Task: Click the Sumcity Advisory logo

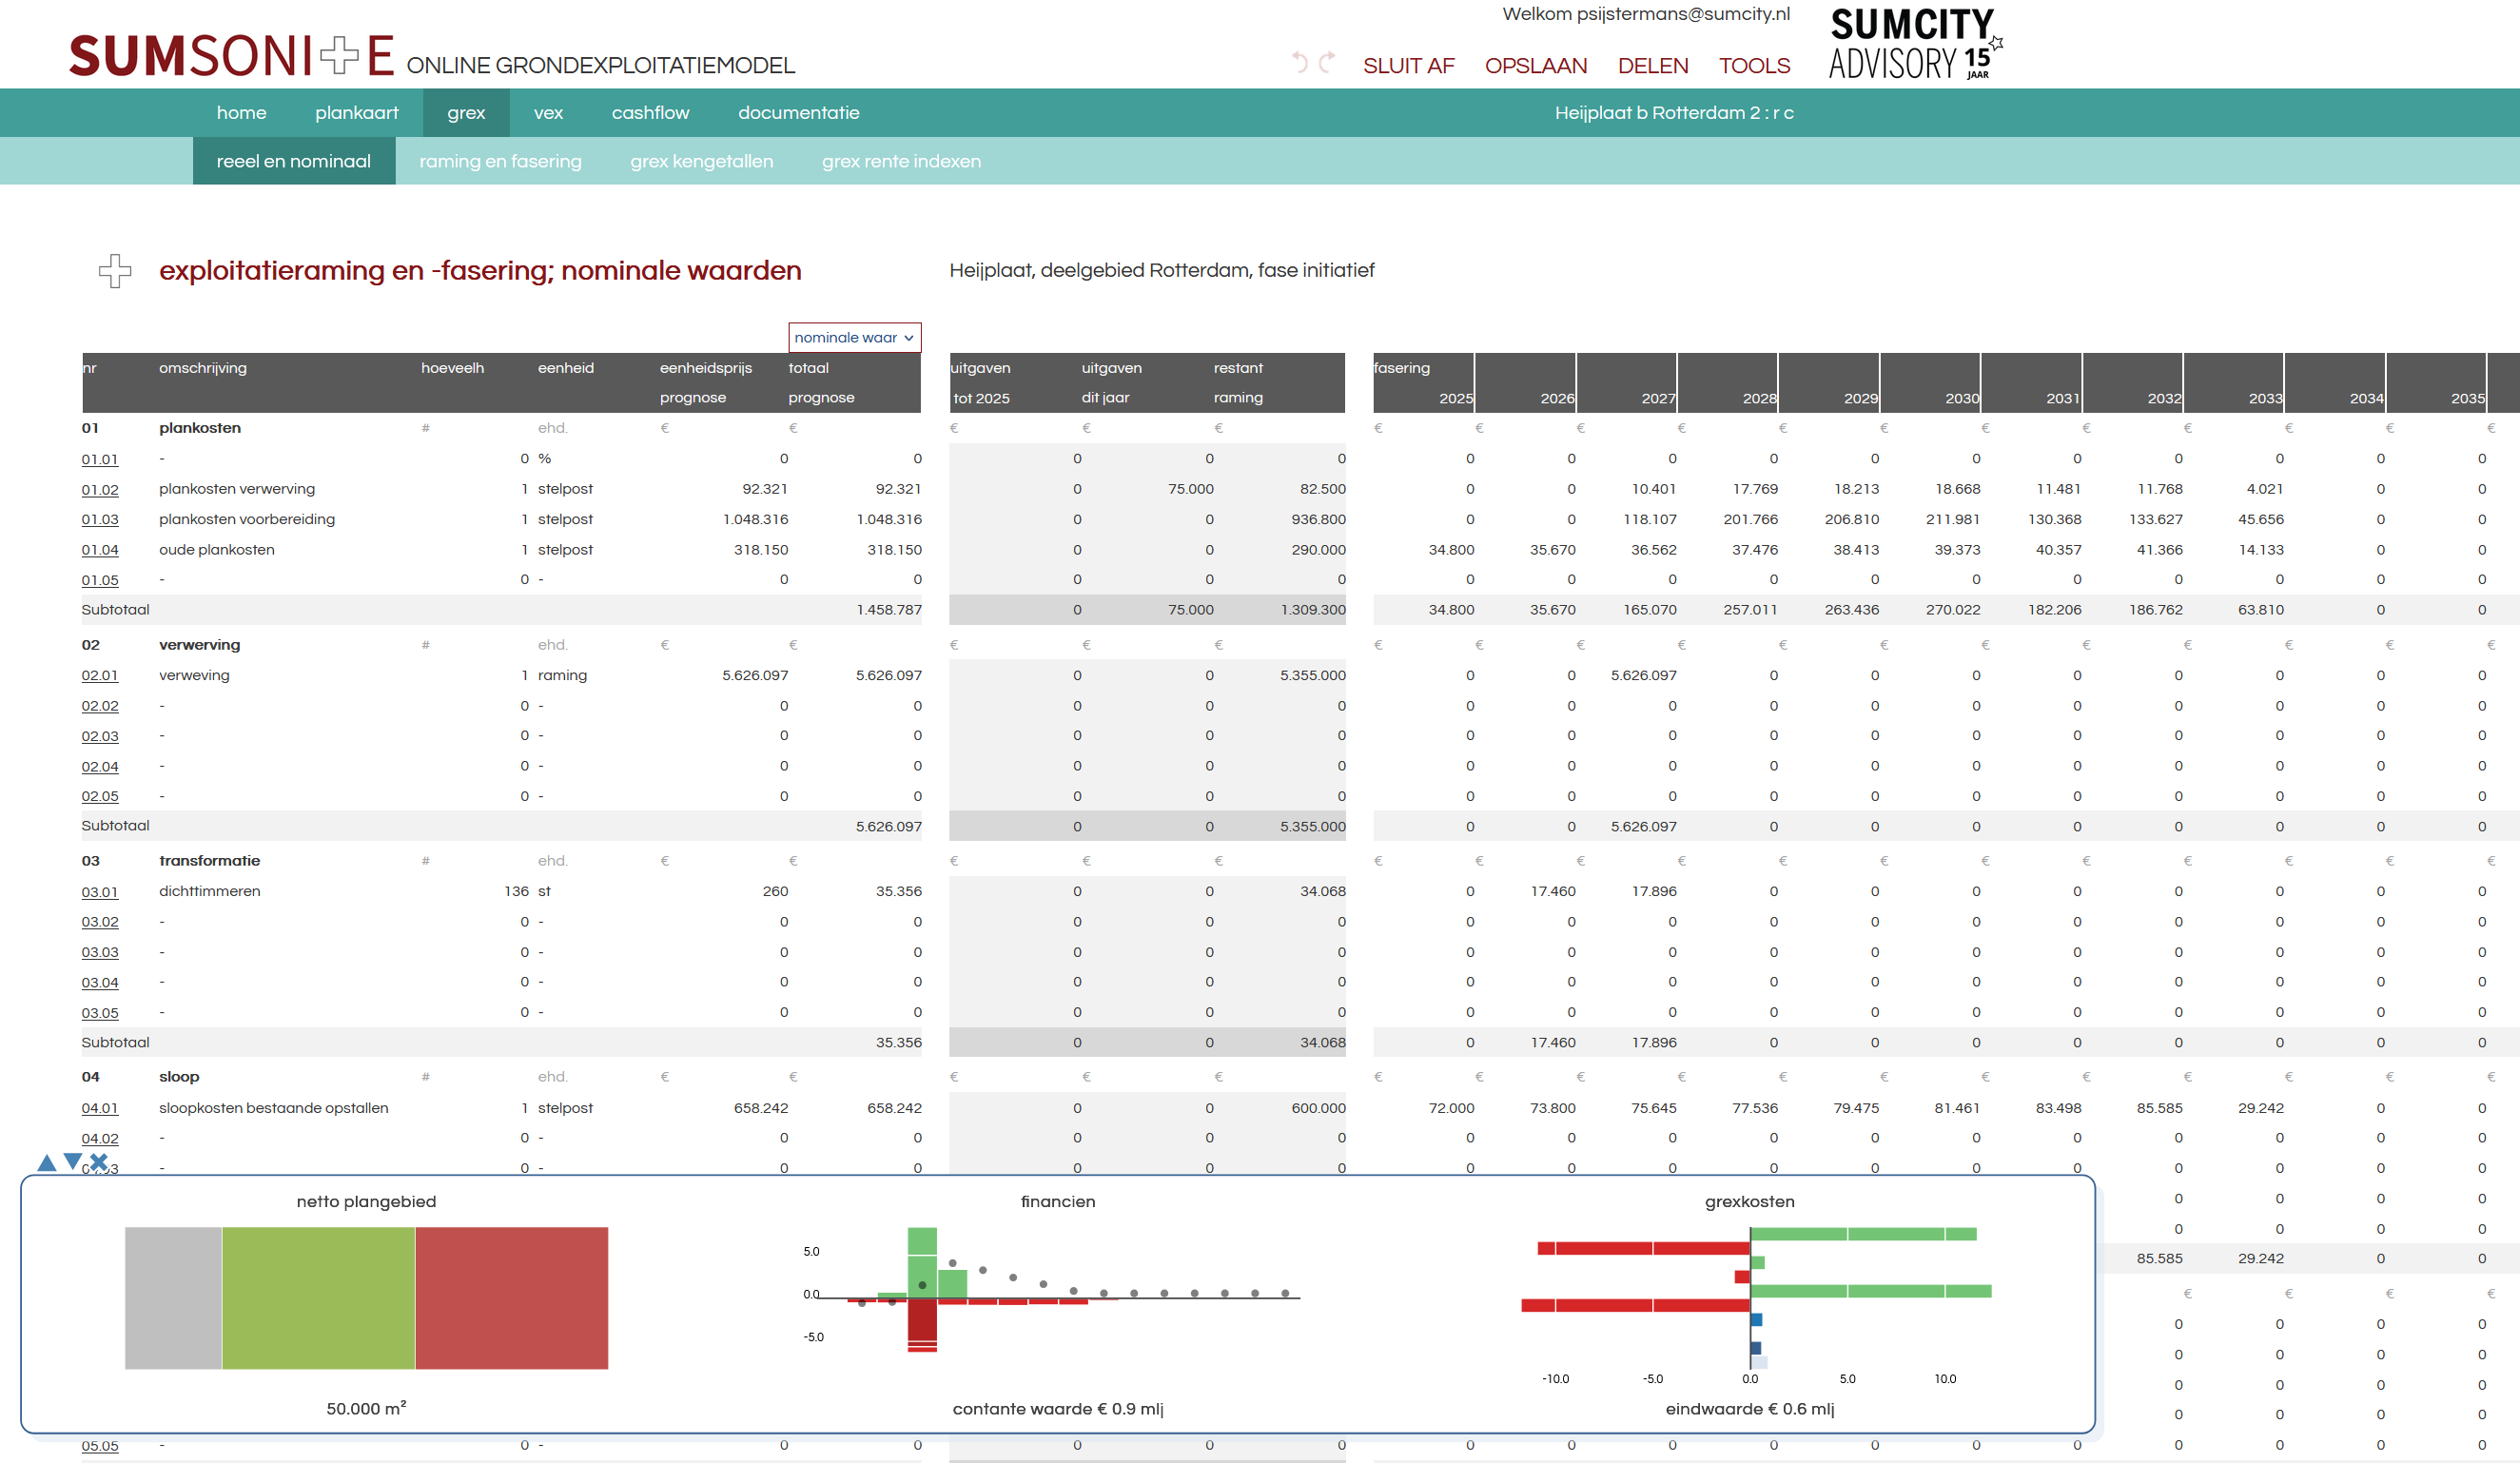Action: (1915, 44)
